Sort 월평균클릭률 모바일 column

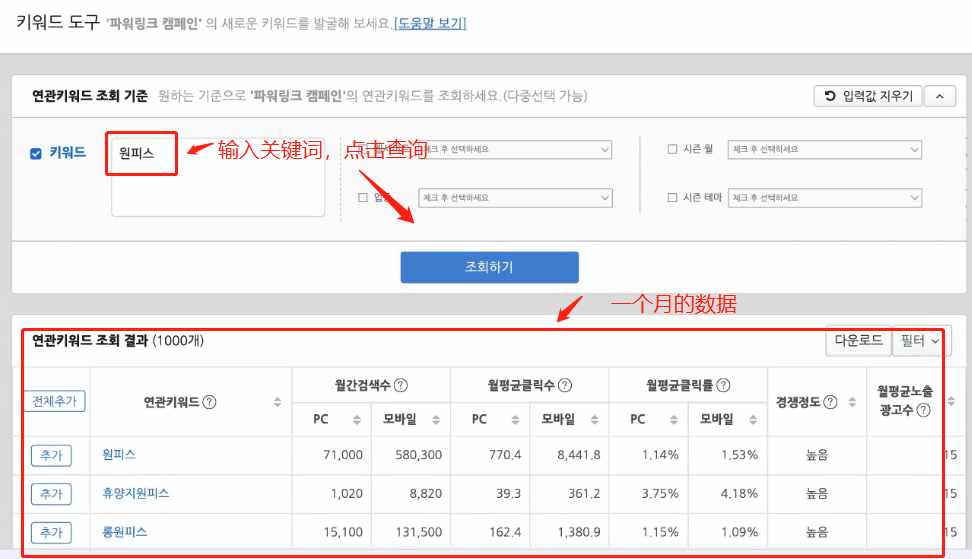click(x=753, y=420)
